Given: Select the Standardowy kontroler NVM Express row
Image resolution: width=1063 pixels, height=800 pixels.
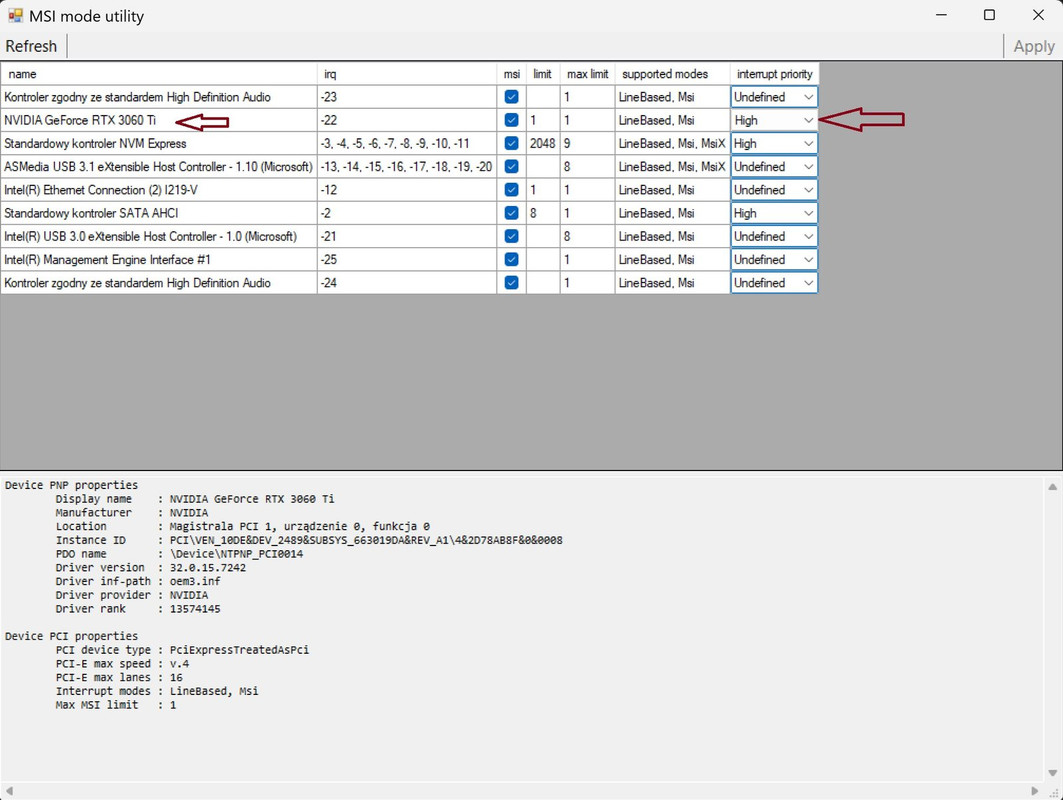Looking at the screenshot, I should click(159, 143).
